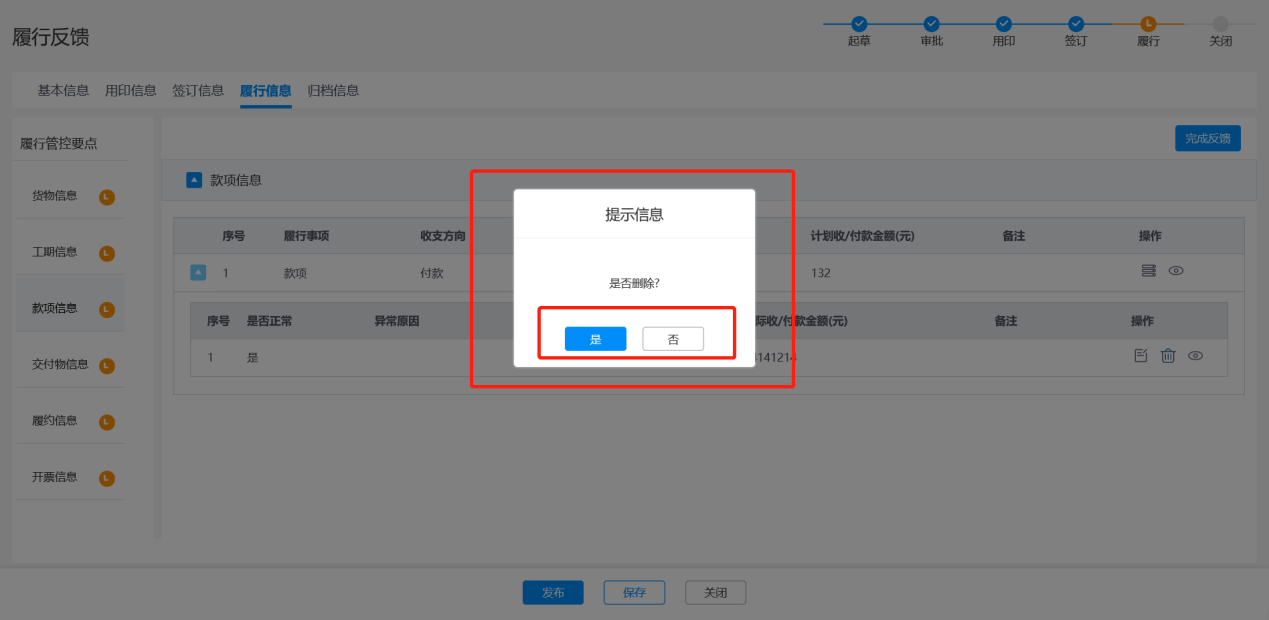Collapse row 1 款项 expand arrow
1269x620 pixels.
click(198, 272)
